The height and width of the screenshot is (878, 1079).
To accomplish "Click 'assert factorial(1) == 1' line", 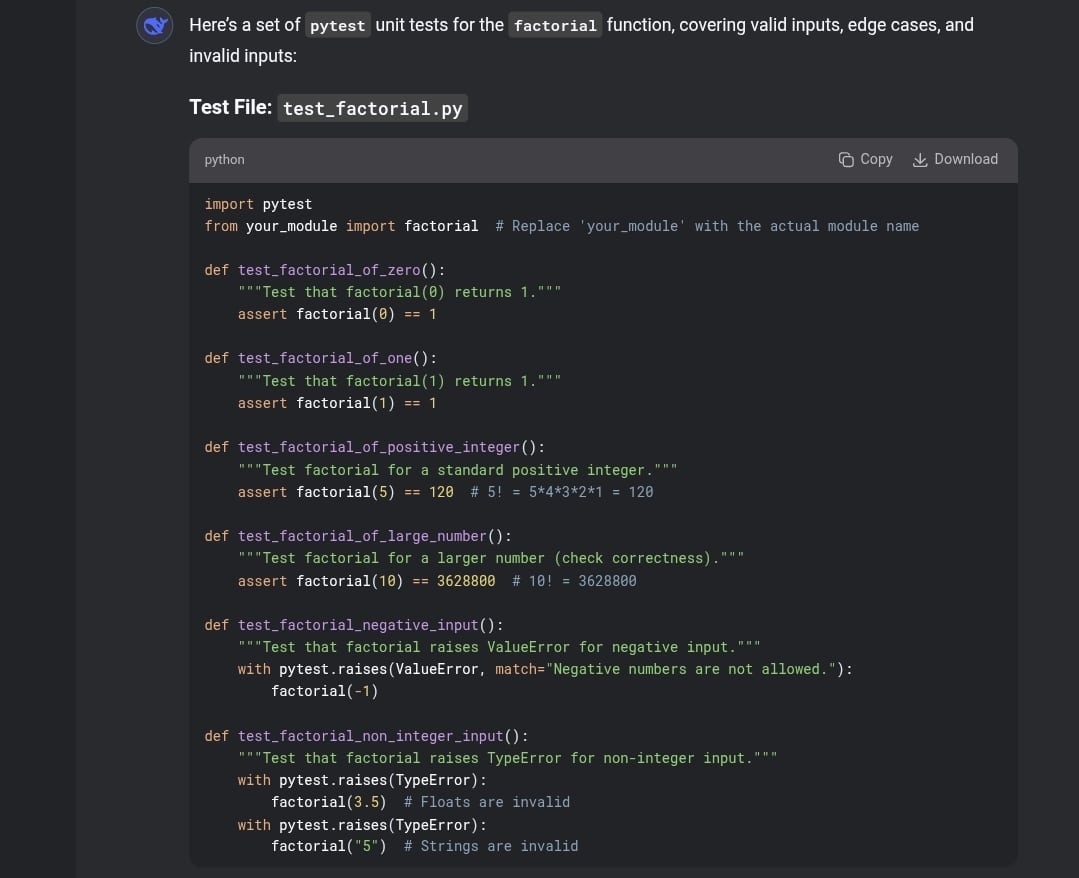I will 337,403.
